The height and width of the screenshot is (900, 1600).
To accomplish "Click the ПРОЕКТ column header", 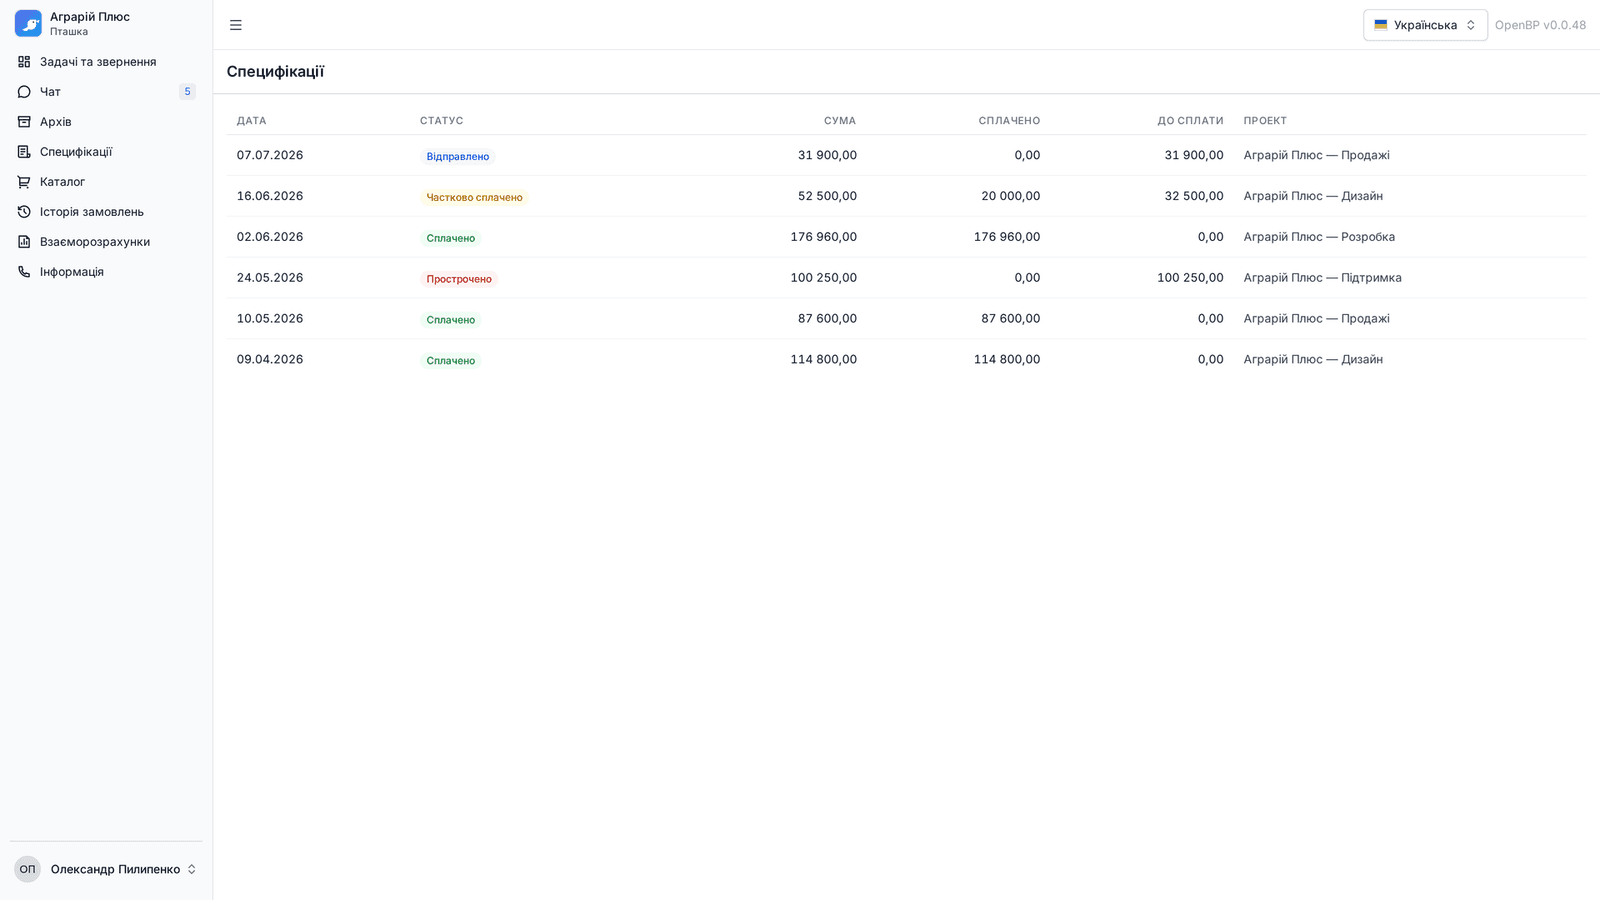I will pos(1265,121).
